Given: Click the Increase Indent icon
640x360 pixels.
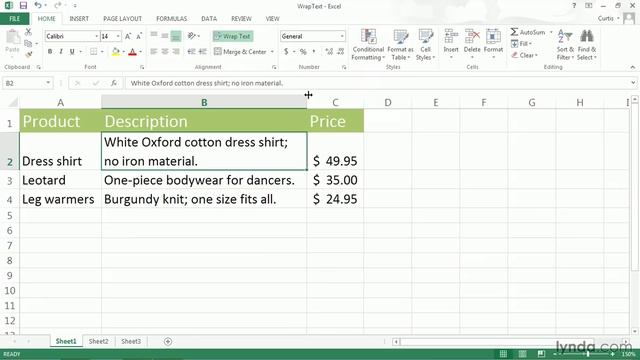Looking at the screenshot, I should [x=202, y=51].
